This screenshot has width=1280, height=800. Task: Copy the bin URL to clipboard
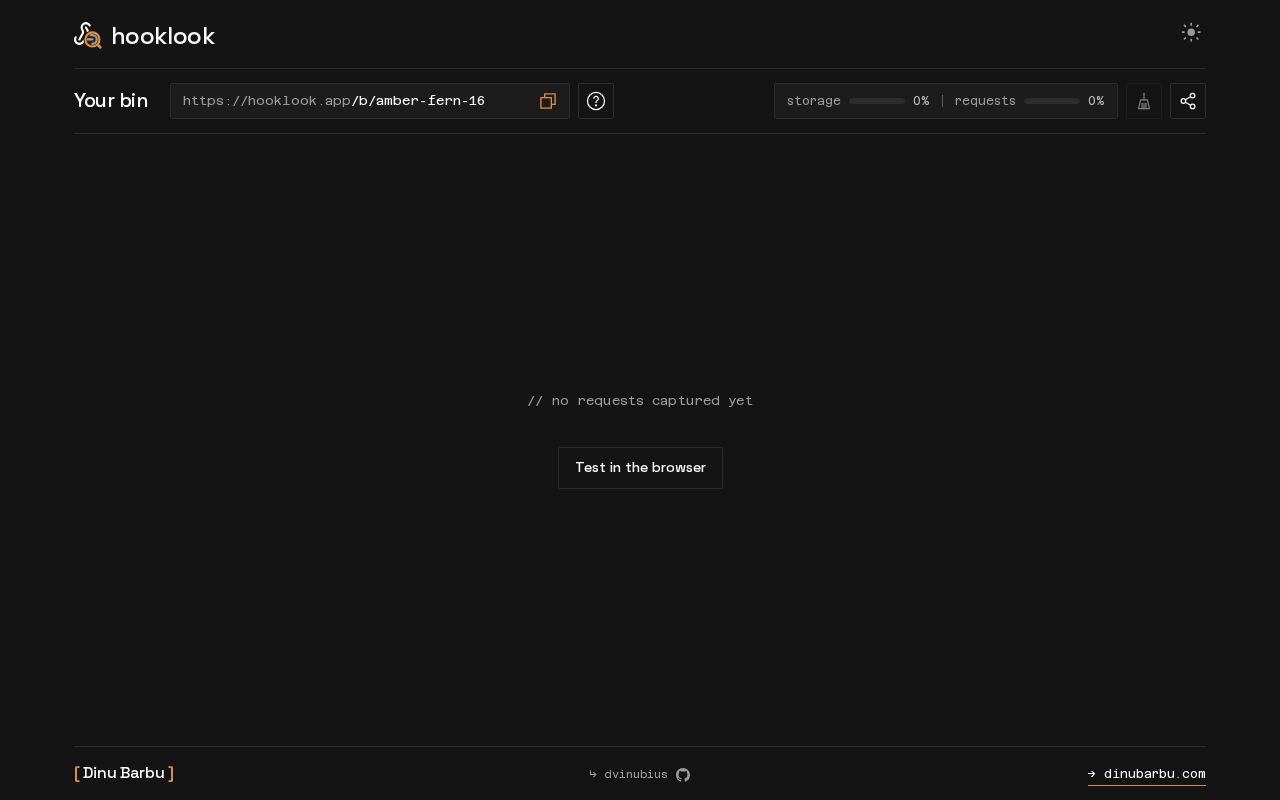(x=548, y=101)
